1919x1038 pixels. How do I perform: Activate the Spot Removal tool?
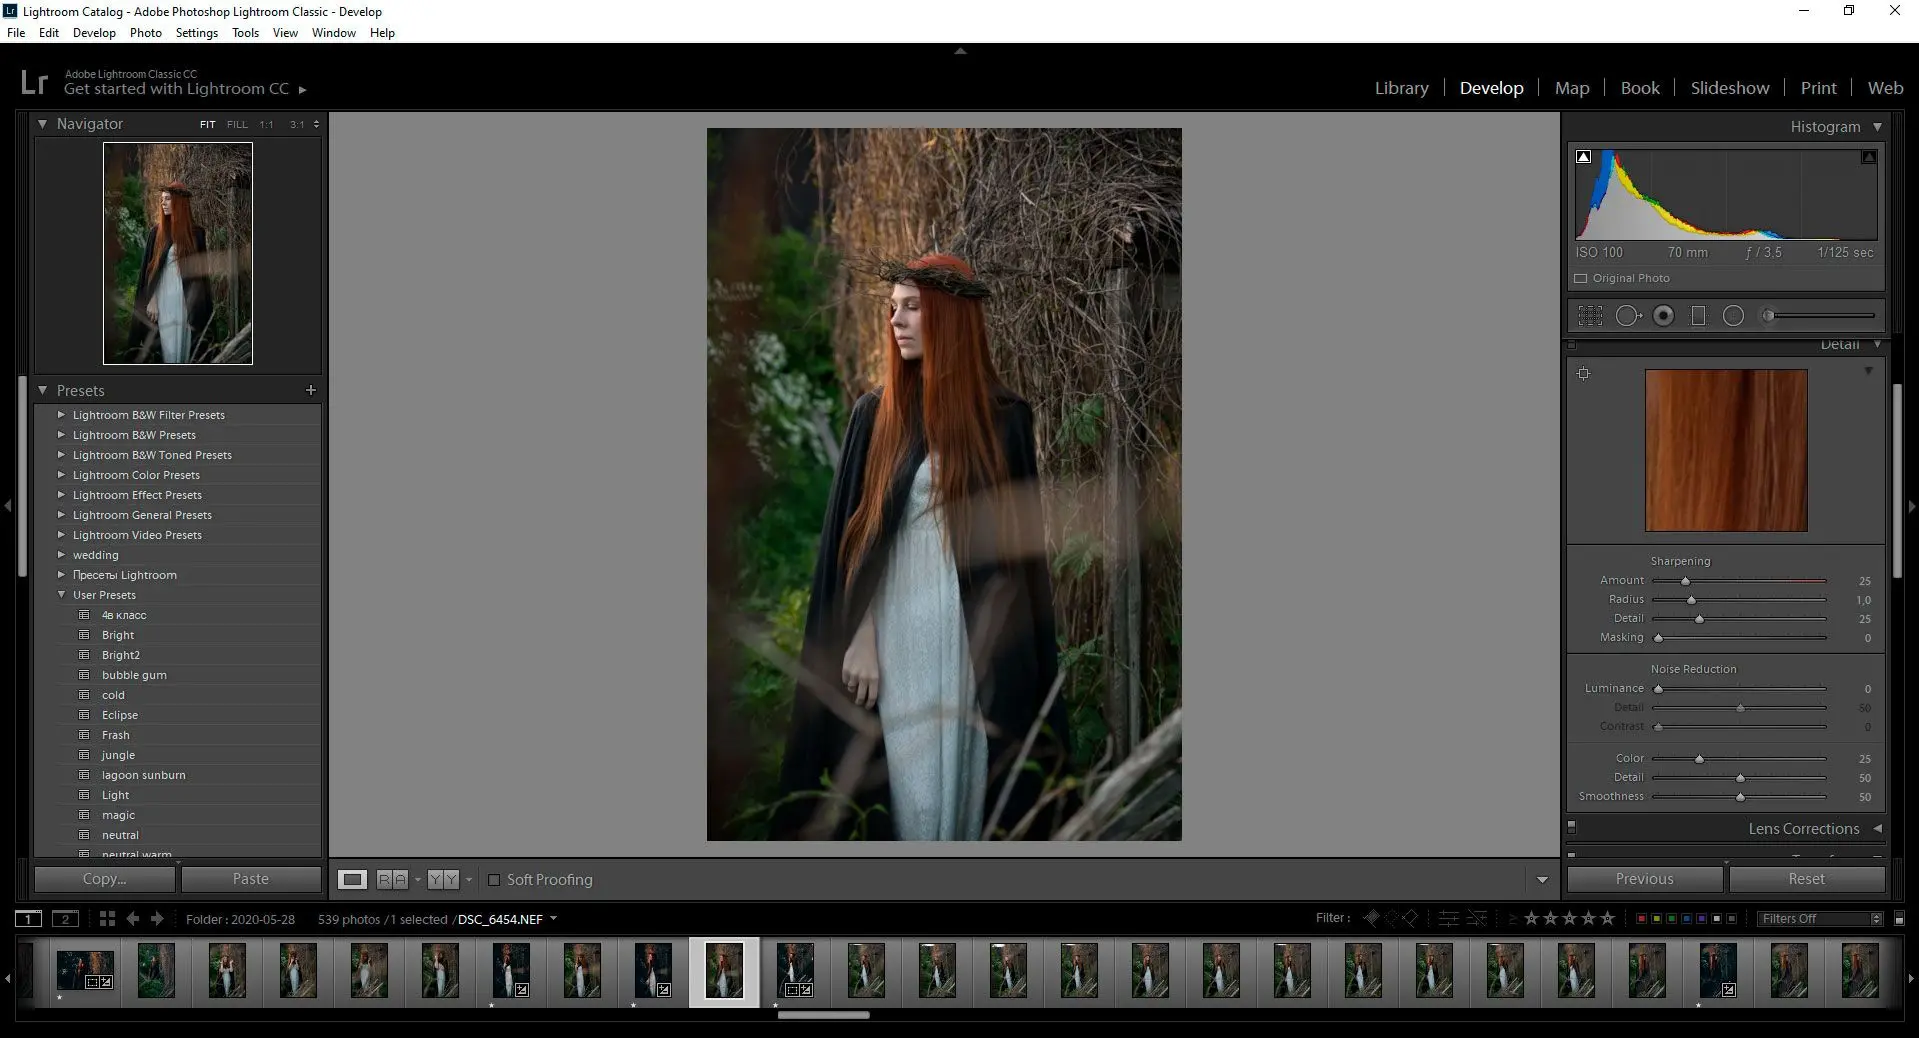[x=1627, y=316]
